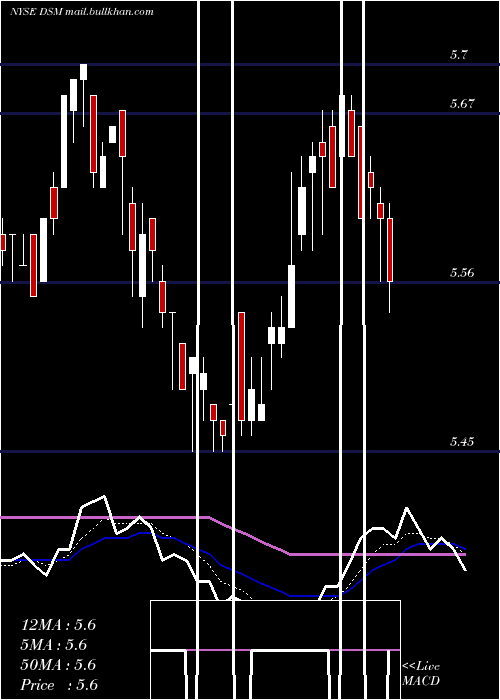Click the 5.45 price level label
Viewport: 500px width, 700px height.
tap(462, 442)
